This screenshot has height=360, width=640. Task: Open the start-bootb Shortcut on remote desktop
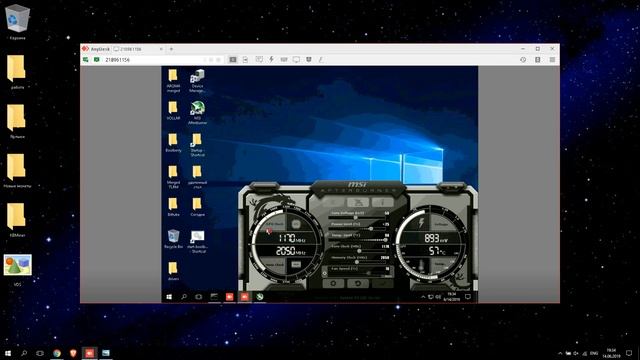coord(198,241)
